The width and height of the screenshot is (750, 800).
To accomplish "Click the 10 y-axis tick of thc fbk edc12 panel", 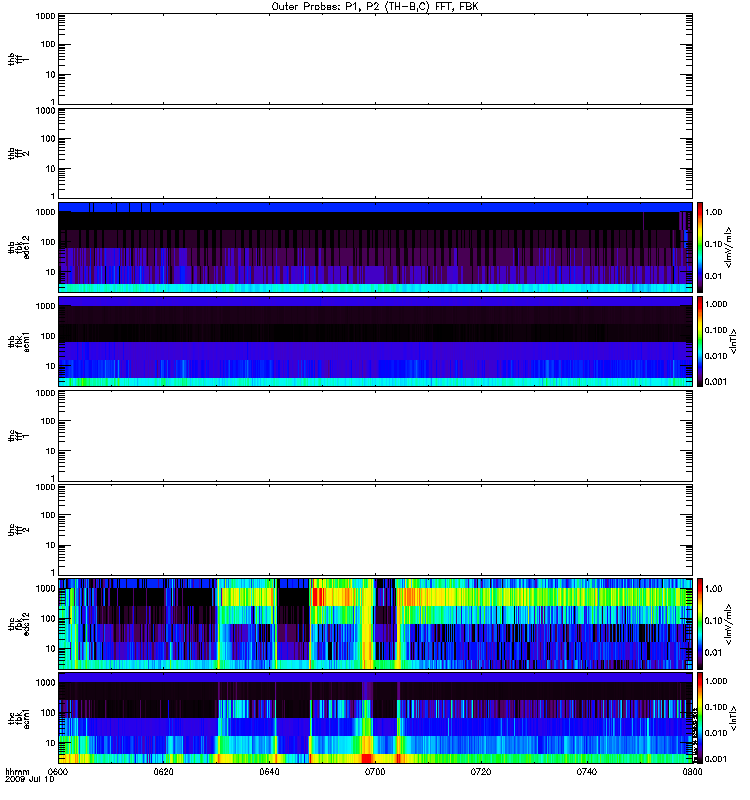I will 51,649.
